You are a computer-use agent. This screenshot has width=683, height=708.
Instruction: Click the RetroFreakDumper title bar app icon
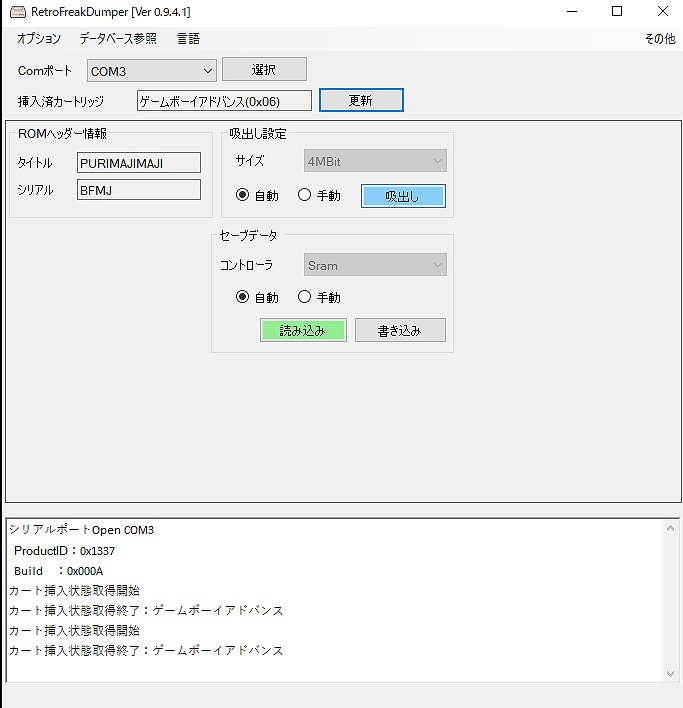click(x=18, y=12)
